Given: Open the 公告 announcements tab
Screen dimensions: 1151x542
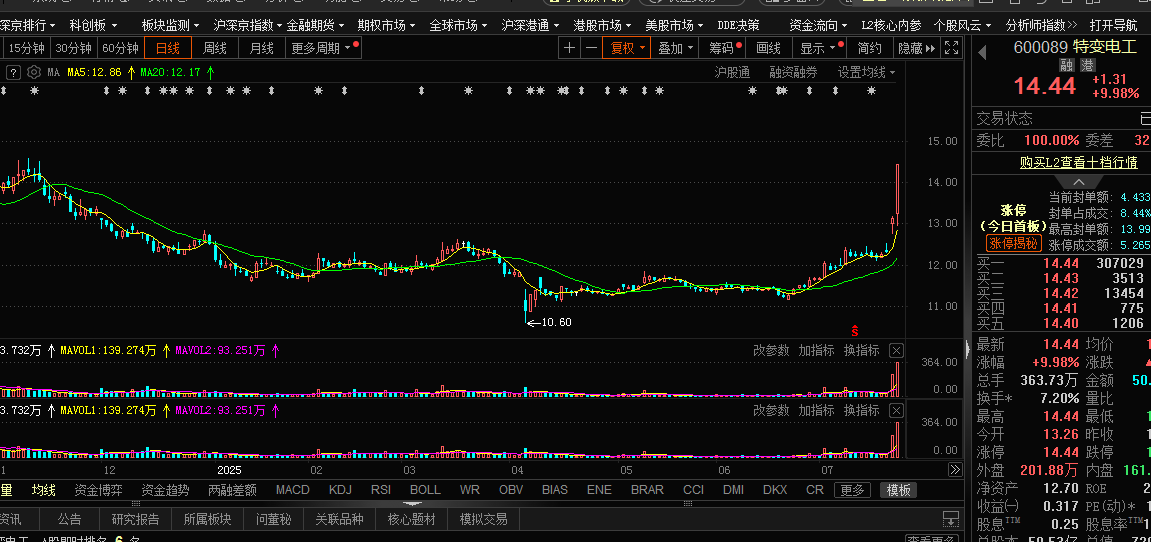Looking at the screenshot, I should tap(70, 519).
